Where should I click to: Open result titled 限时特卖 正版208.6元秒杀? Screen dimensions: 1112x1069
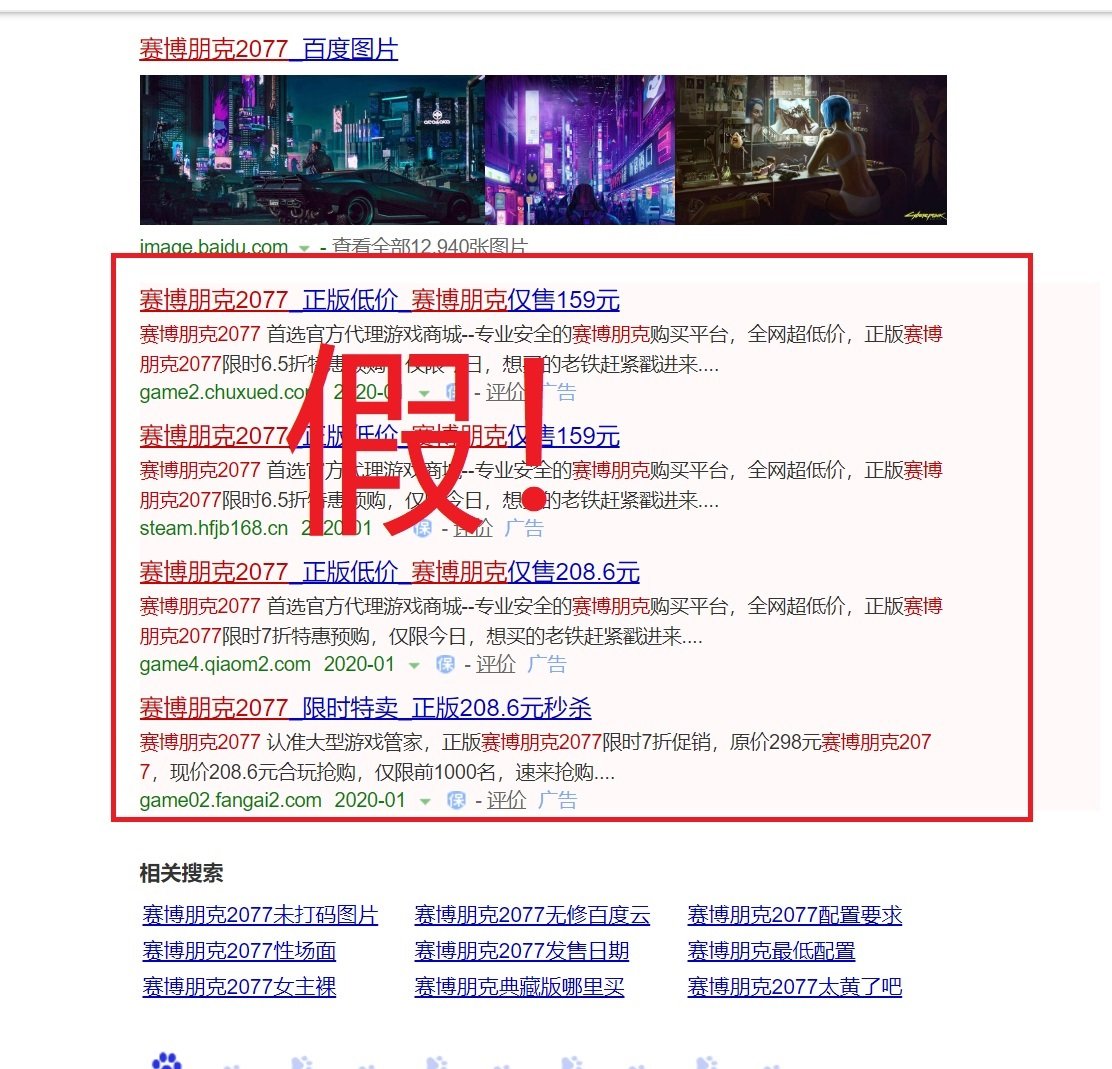365,709
